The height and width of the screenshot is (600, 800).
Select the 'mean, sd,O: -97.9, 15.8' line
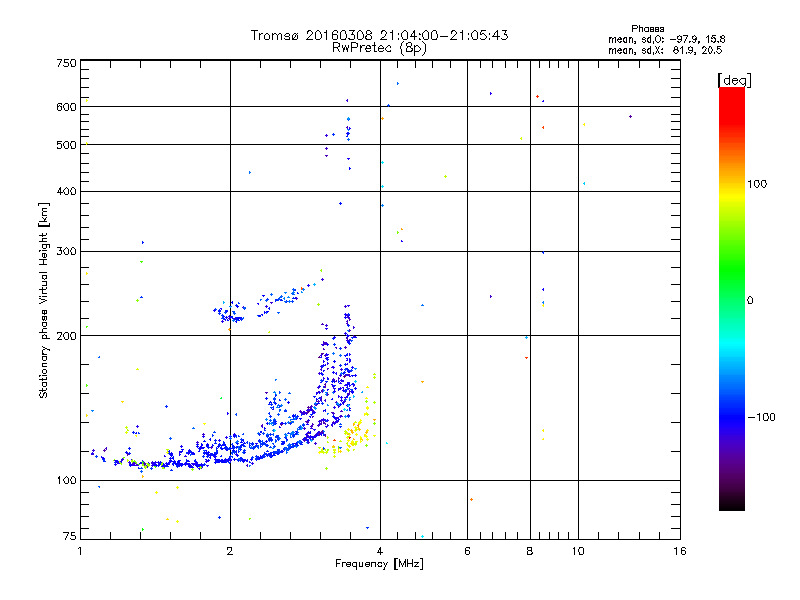coord(666,39)
